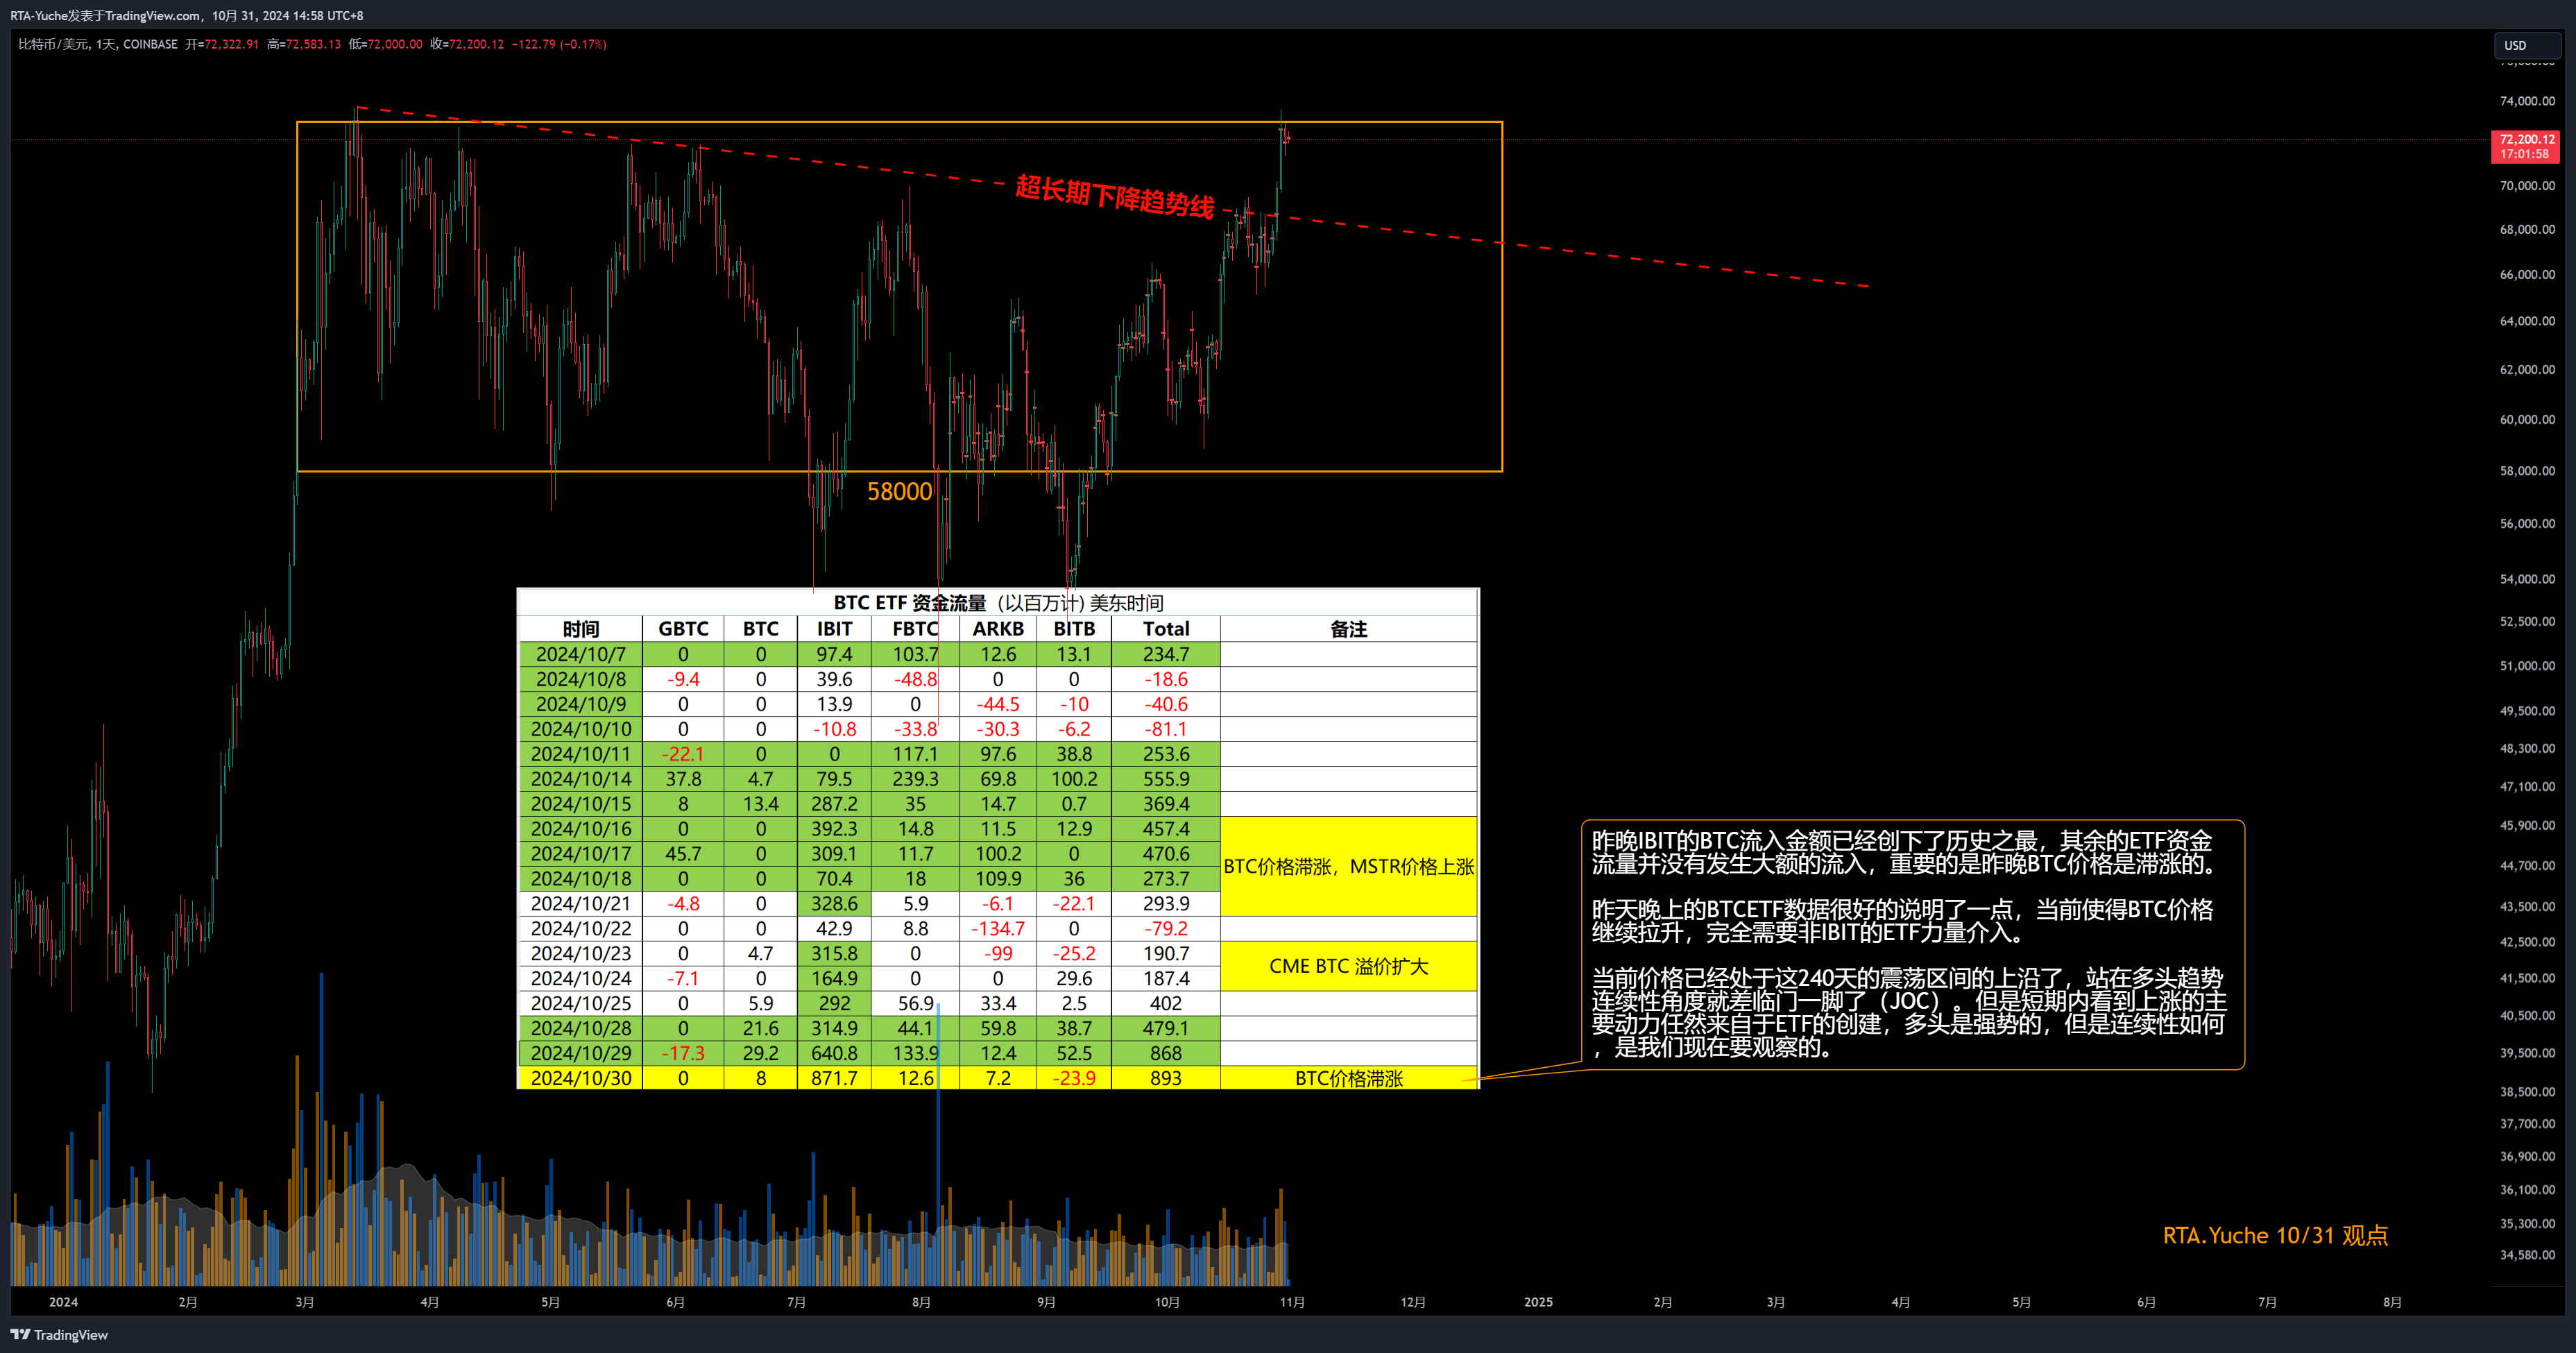The width and height of the screenshot is (2576, 1353).
Task: Click the high value 72,583.13 in the legend
Action: tap(313, 44)
